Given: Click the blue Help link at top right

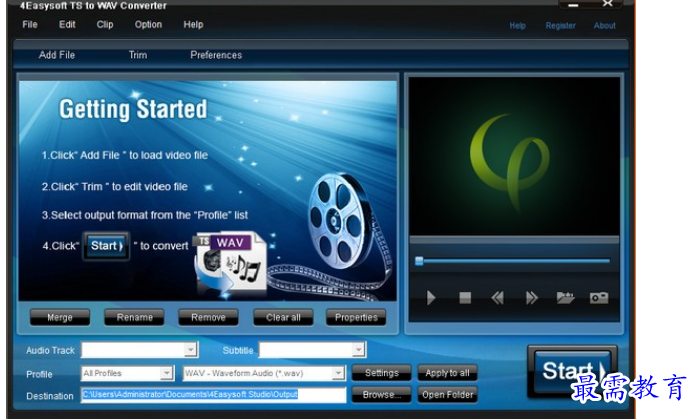Looking at the screenshot, I should click(x=517, y=26).
